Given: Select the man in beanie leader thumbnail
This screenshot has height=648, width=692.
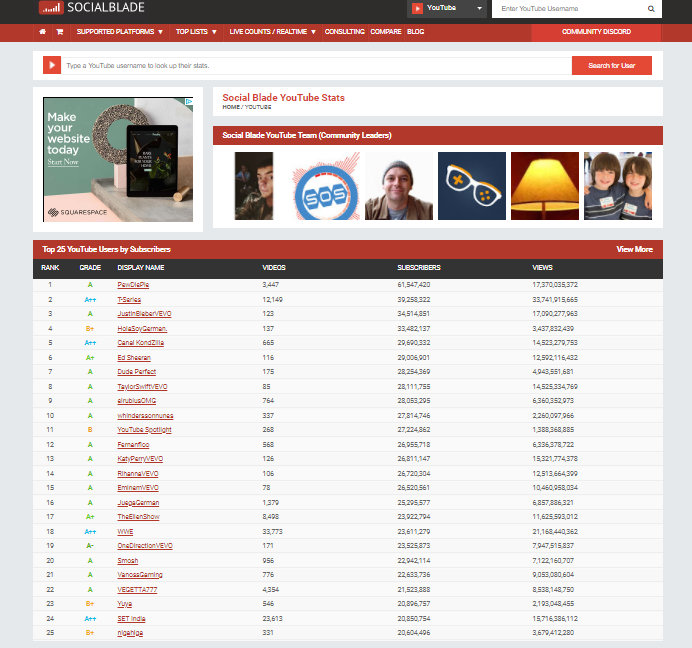Looking at the screenshot, I should [399, 186].
